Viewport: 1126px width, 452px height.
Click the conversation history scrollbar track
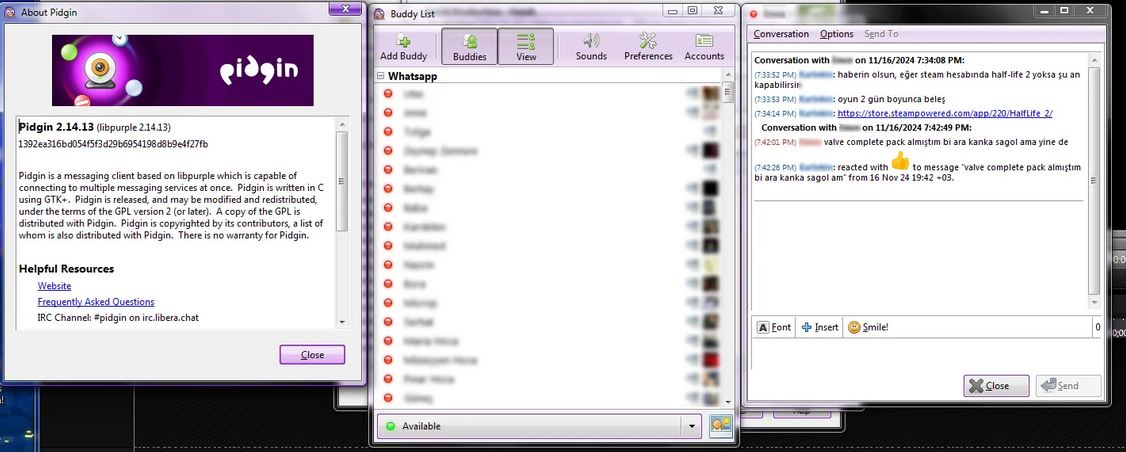click(1094, 182)
